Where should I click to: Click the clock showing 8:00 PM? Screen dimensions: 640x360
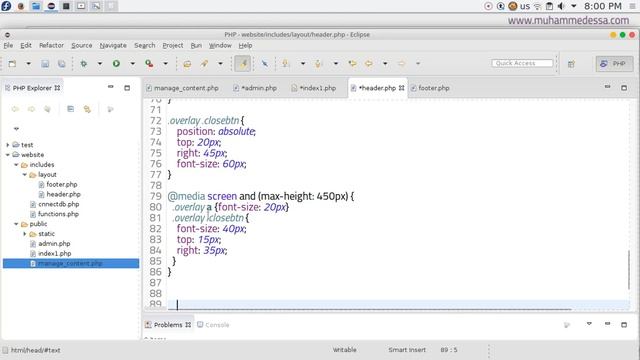point(602,6)
